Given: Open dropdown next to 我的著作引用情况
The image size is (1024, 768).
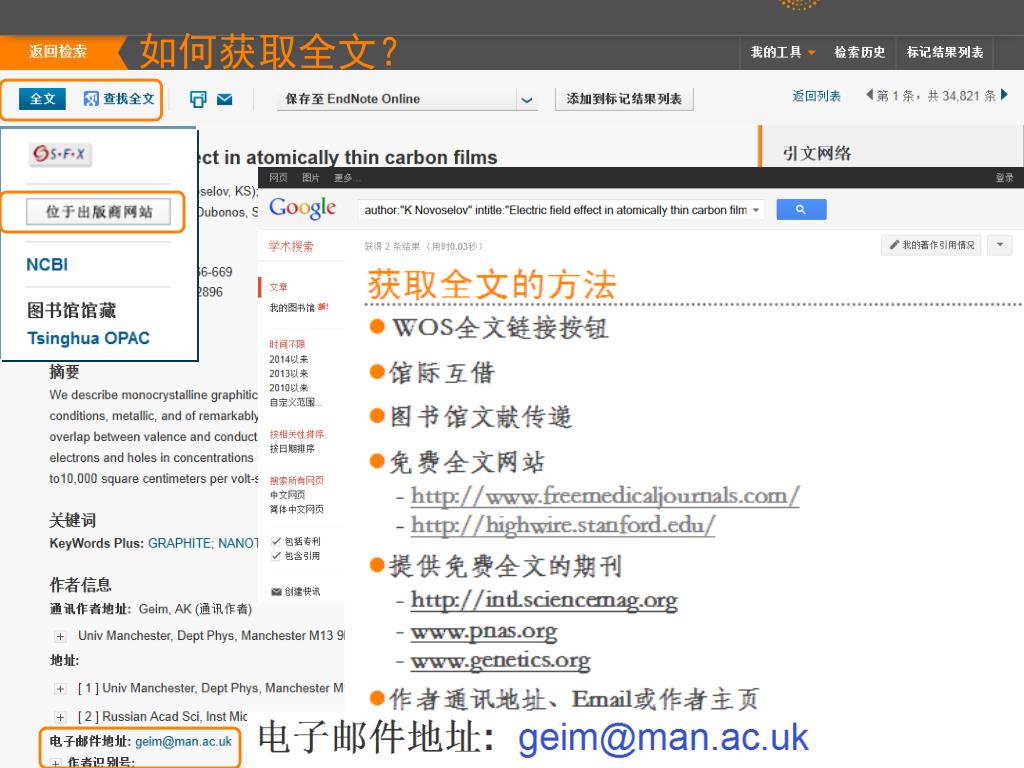Looking at the screenshot, I should 1000,245.
